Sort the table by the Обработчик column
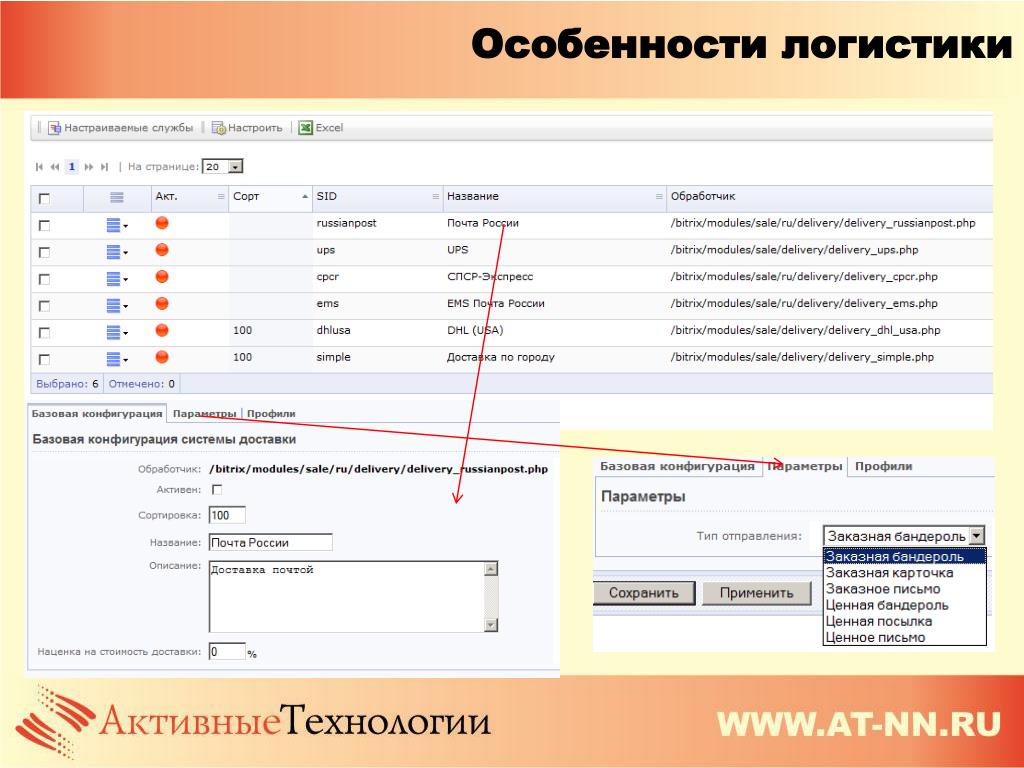 (x=829, y=197)
